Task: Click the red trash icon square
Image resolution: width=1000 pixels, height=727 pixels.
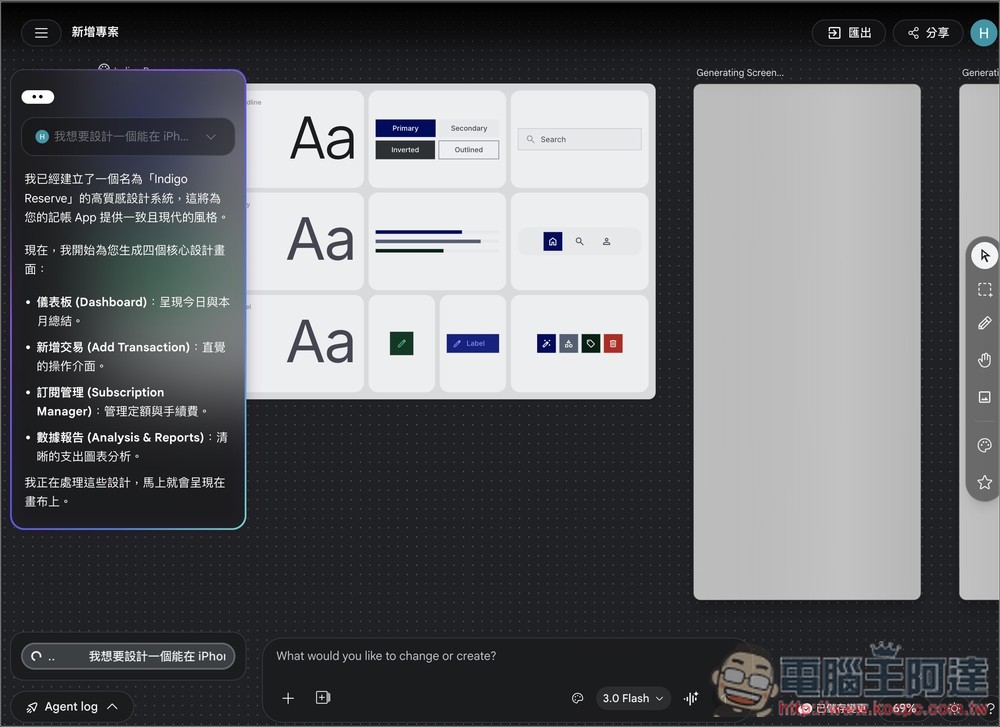Action: (x=613, y=344)
